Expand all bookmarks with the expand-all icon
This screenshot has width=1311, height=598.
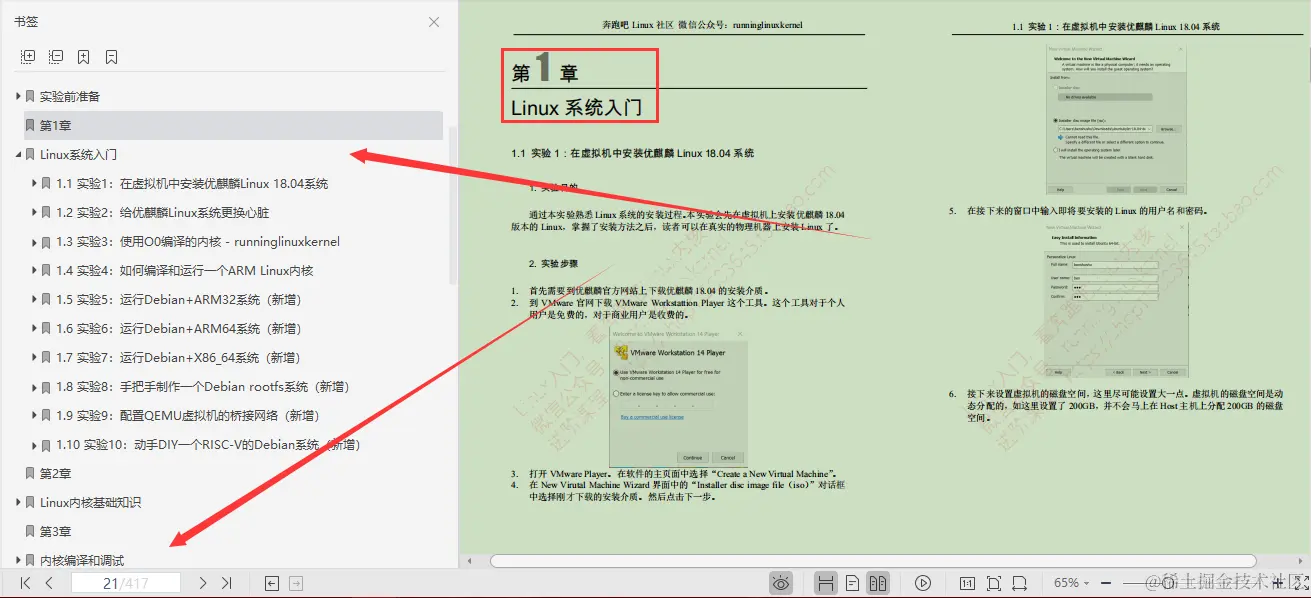pyautogui.click(x=28, y=55)
